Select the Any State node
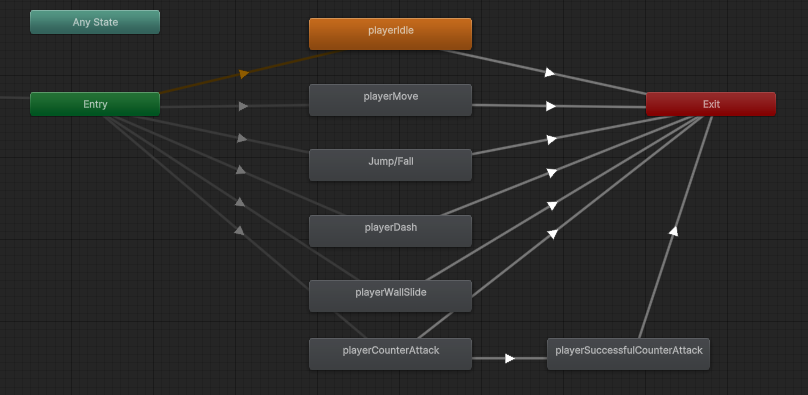 click(95, 22)
